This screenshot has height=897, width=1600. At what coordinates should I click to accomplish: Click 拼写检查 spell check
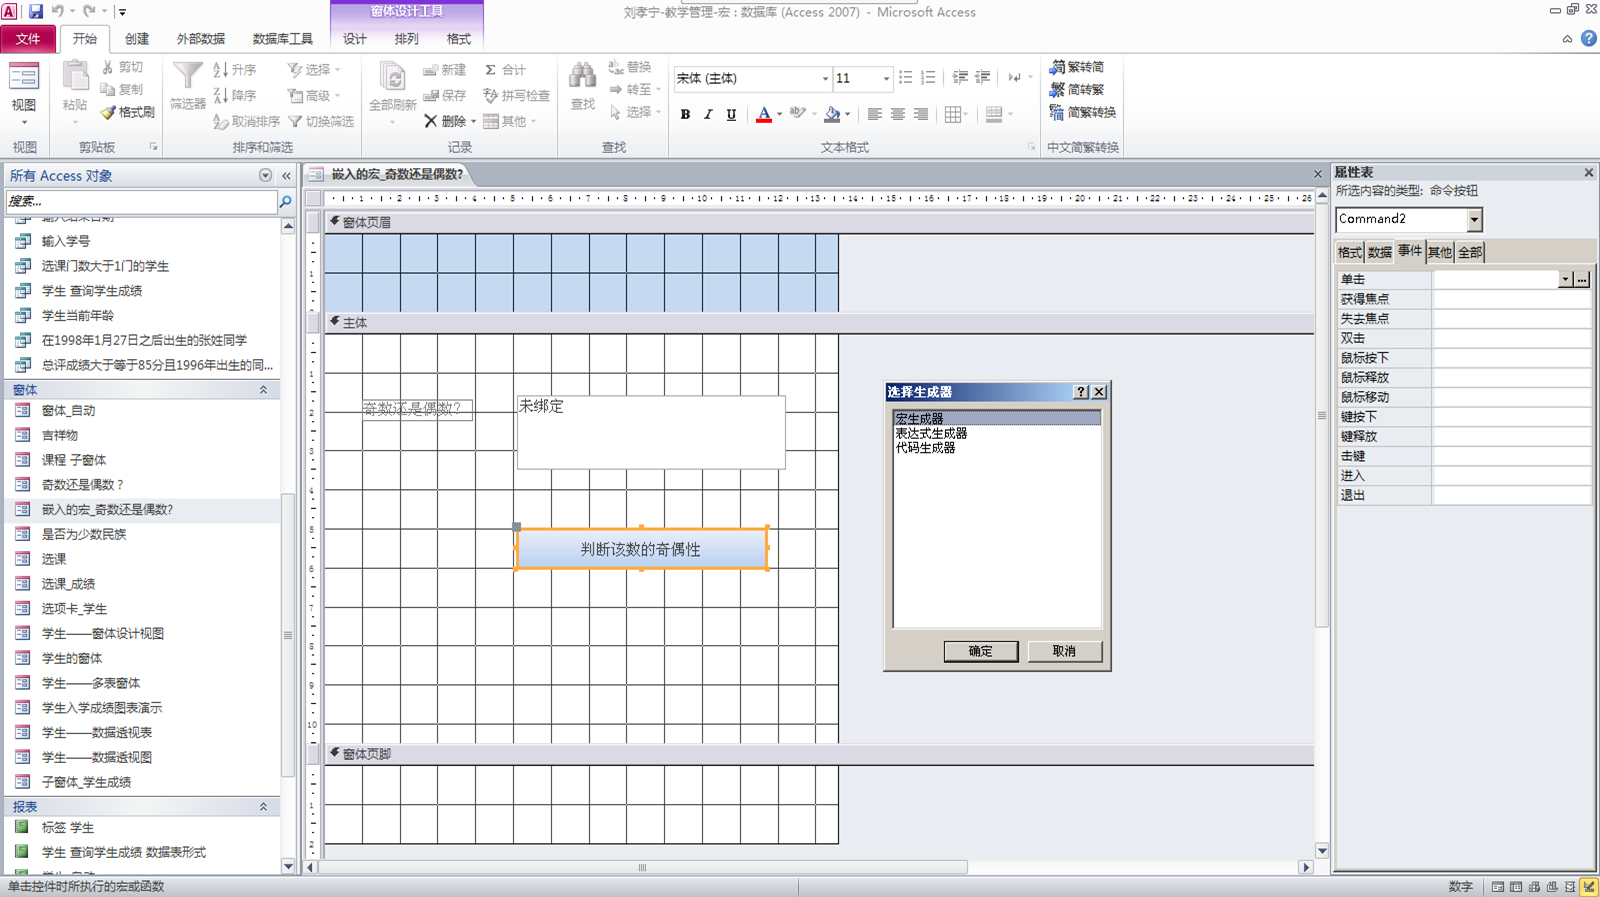click(517, 96)
